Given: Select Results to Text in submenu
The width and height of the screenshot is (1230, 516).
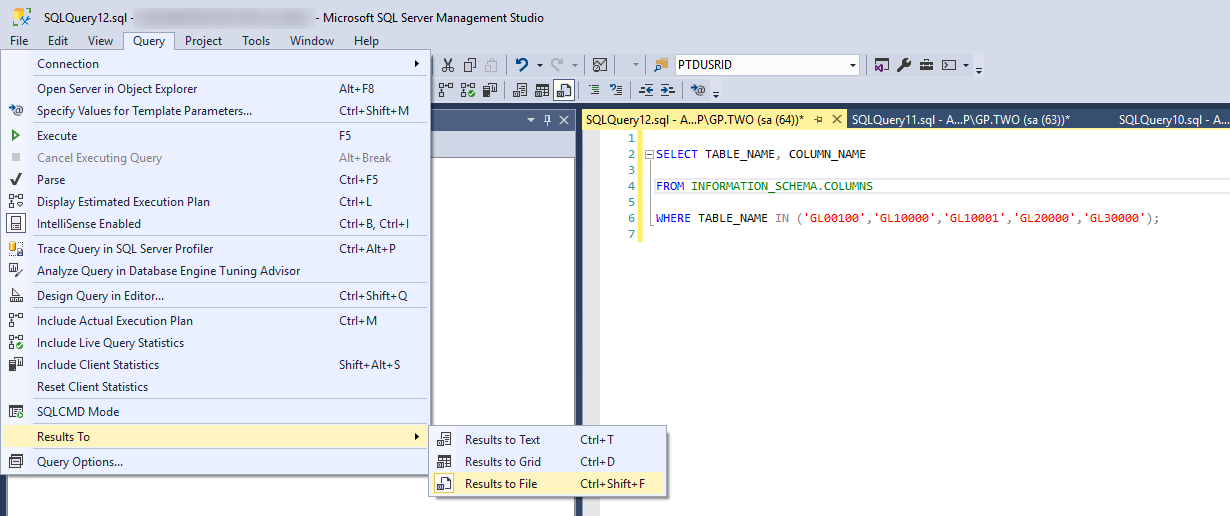Looking at the screenshot, I should tap(548, 440).
